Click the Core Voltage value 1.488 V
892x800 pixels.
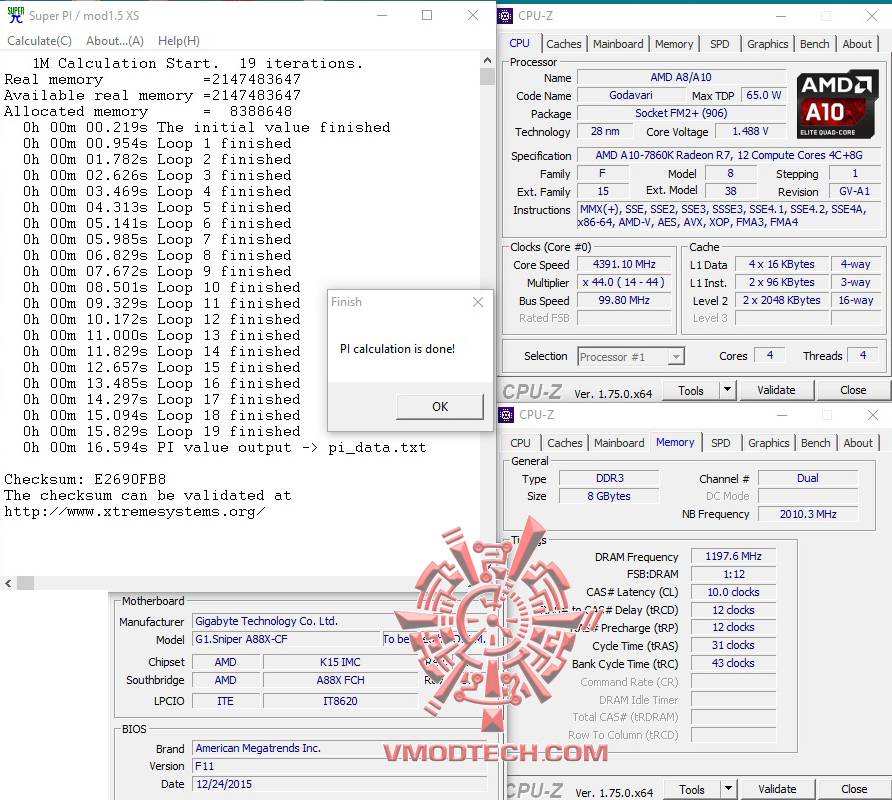tap(750, 131)
